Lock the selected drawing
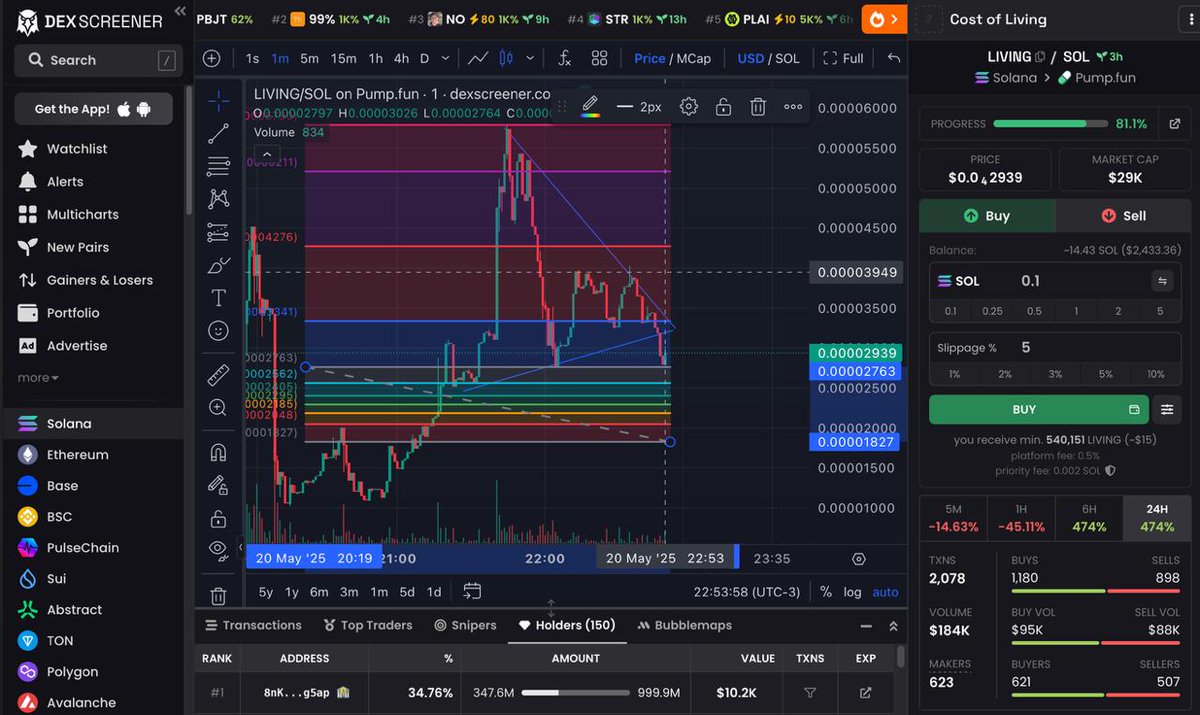1200x715 pixels. point(723,106)
